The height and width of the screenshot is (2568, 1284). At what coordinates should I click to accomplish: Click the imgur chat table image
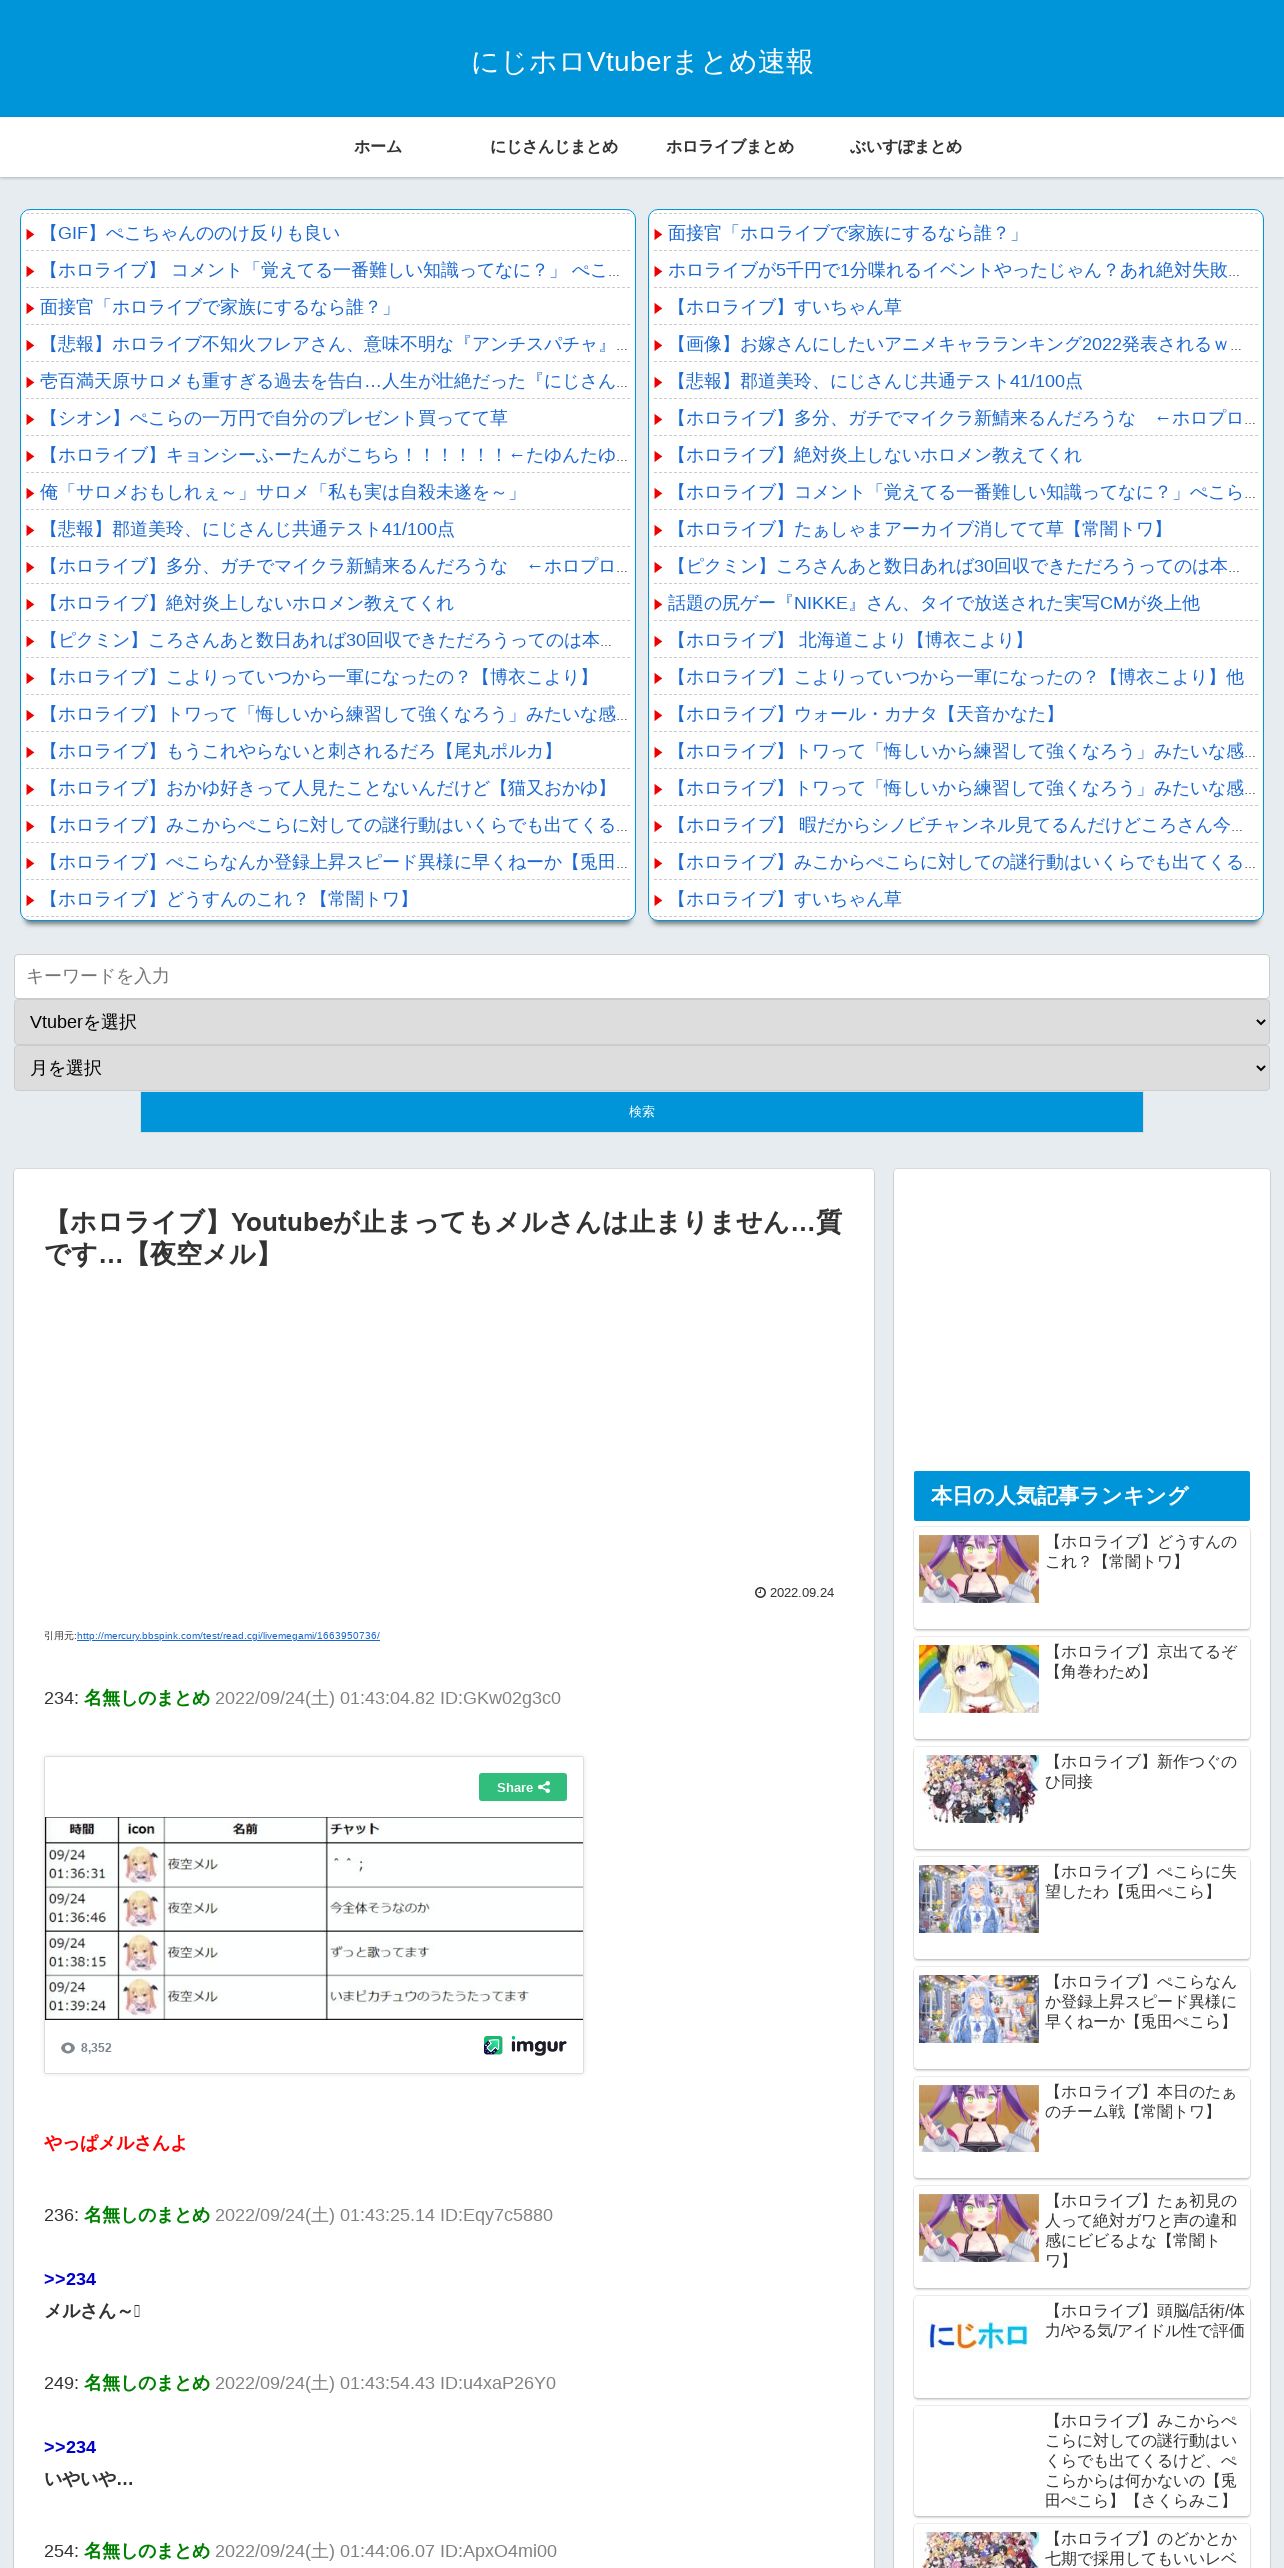pyautogui.click(x=314, y=1918)
